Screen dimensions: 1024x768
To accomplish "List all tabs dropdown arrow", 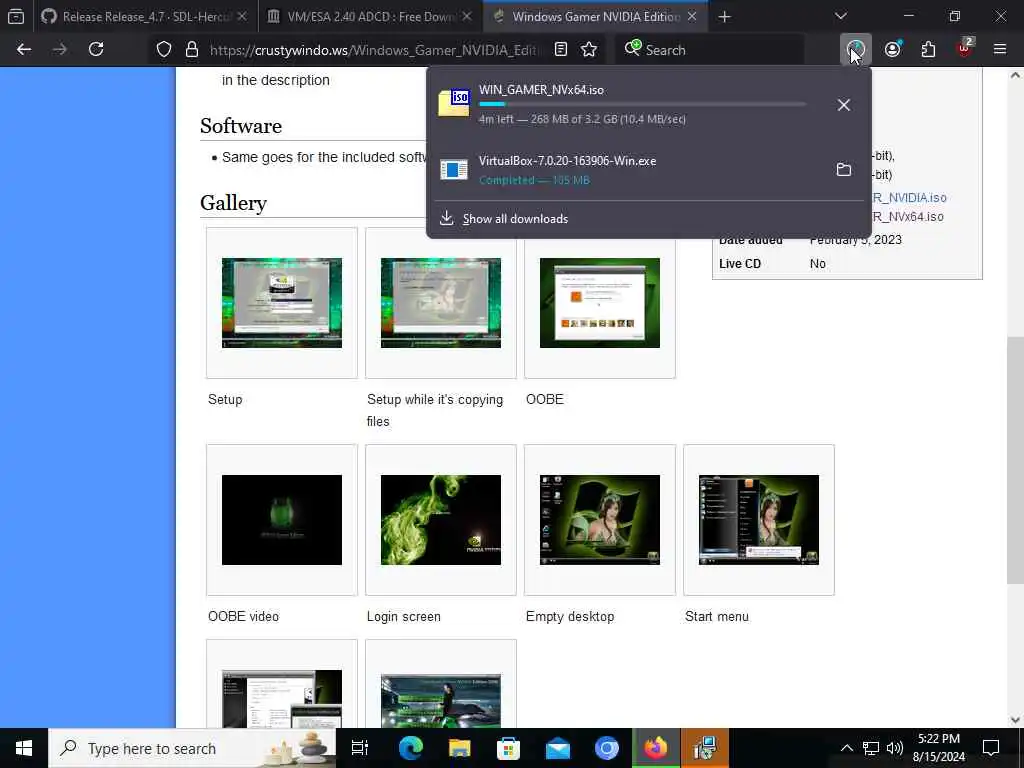I will pos(841,16).
